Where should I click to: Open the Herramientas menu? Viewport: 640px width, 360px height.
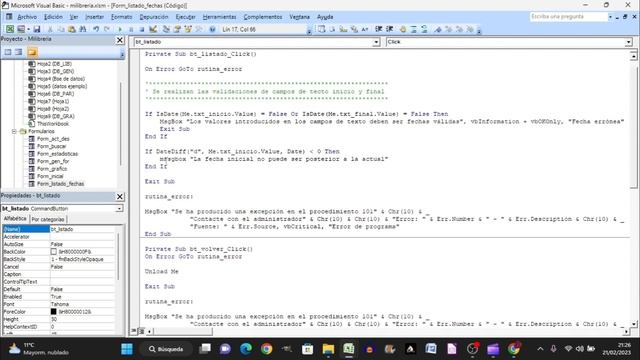(220, 17)
